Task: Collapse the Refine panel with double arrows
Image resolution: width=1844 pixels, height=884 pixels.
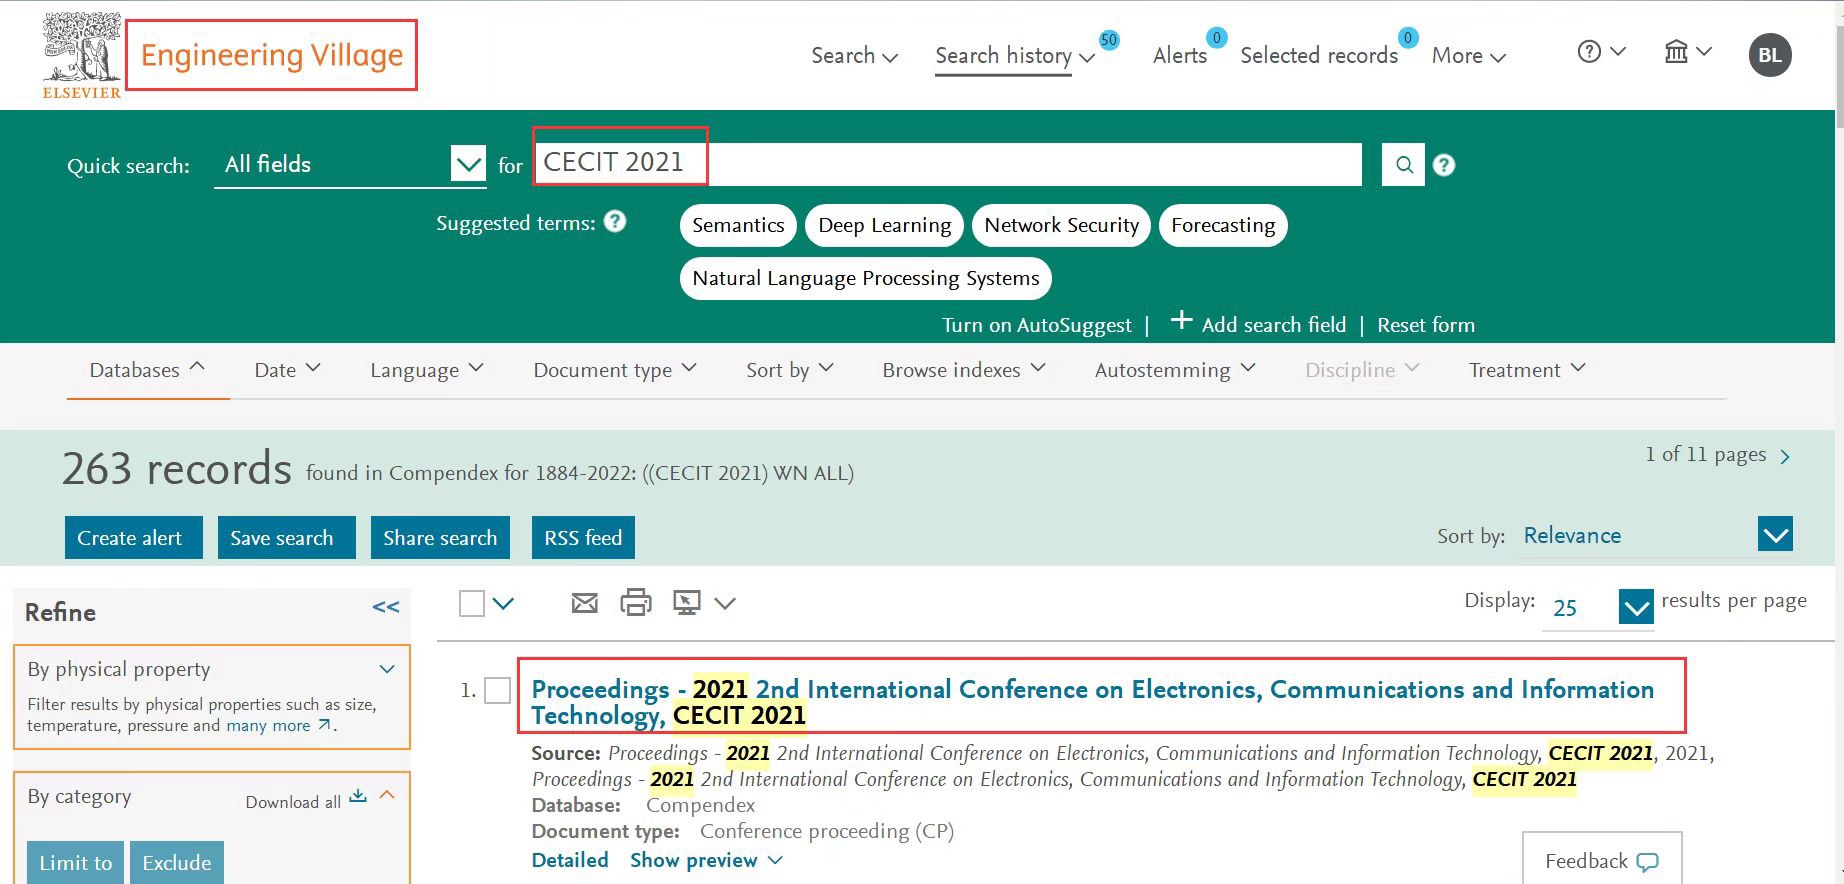Action: coord(386,607)
